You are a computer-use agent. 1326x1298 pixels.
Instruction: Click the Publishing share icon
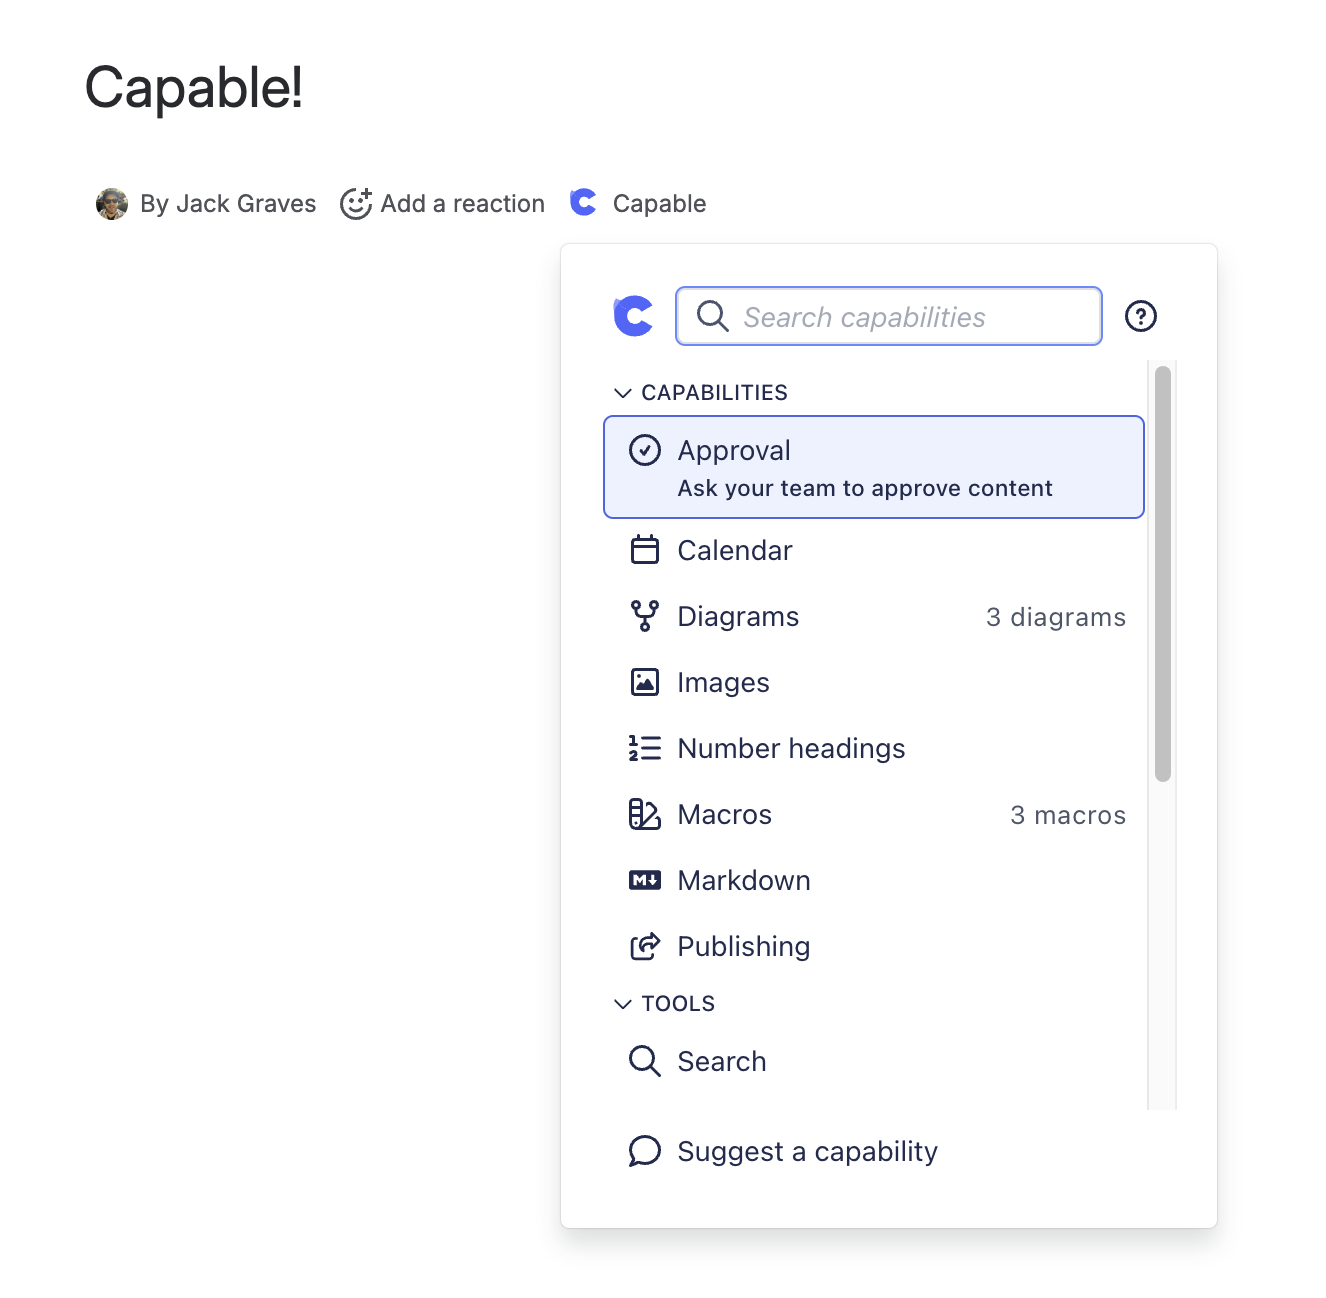click(645, 946)
